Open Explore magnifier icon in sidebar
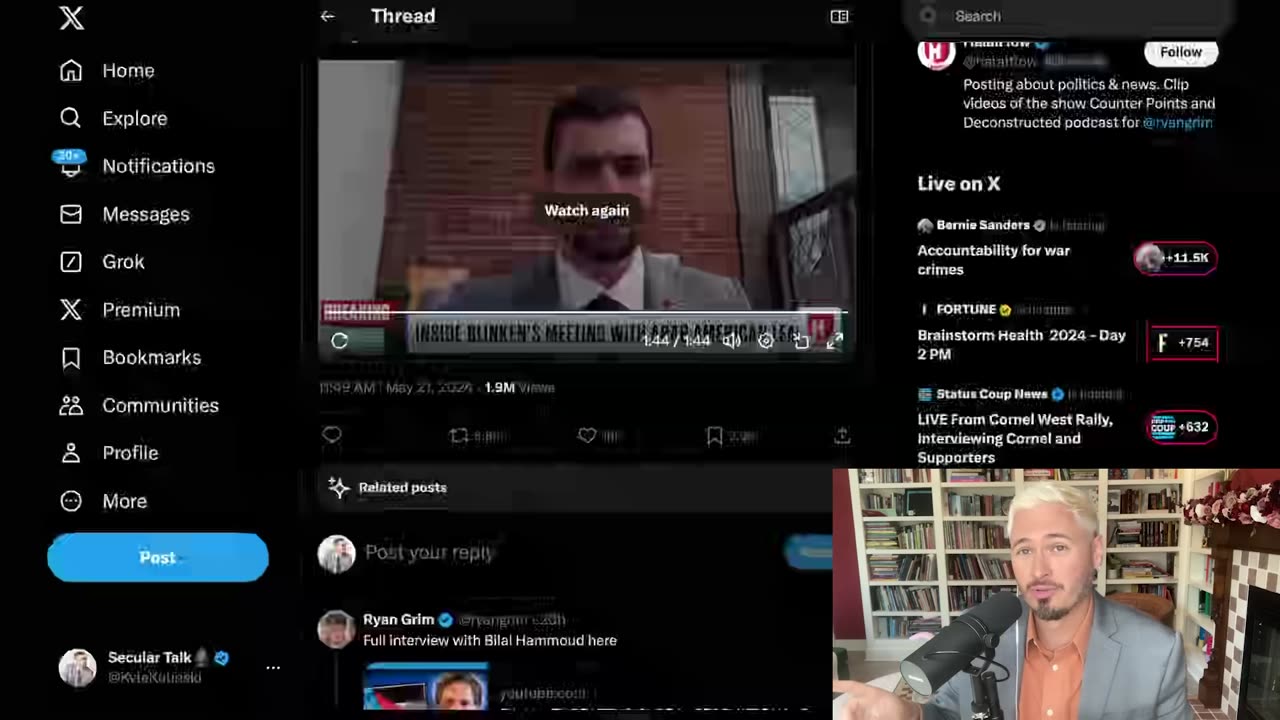The image size is (1280, 720). tap(71, 118)
